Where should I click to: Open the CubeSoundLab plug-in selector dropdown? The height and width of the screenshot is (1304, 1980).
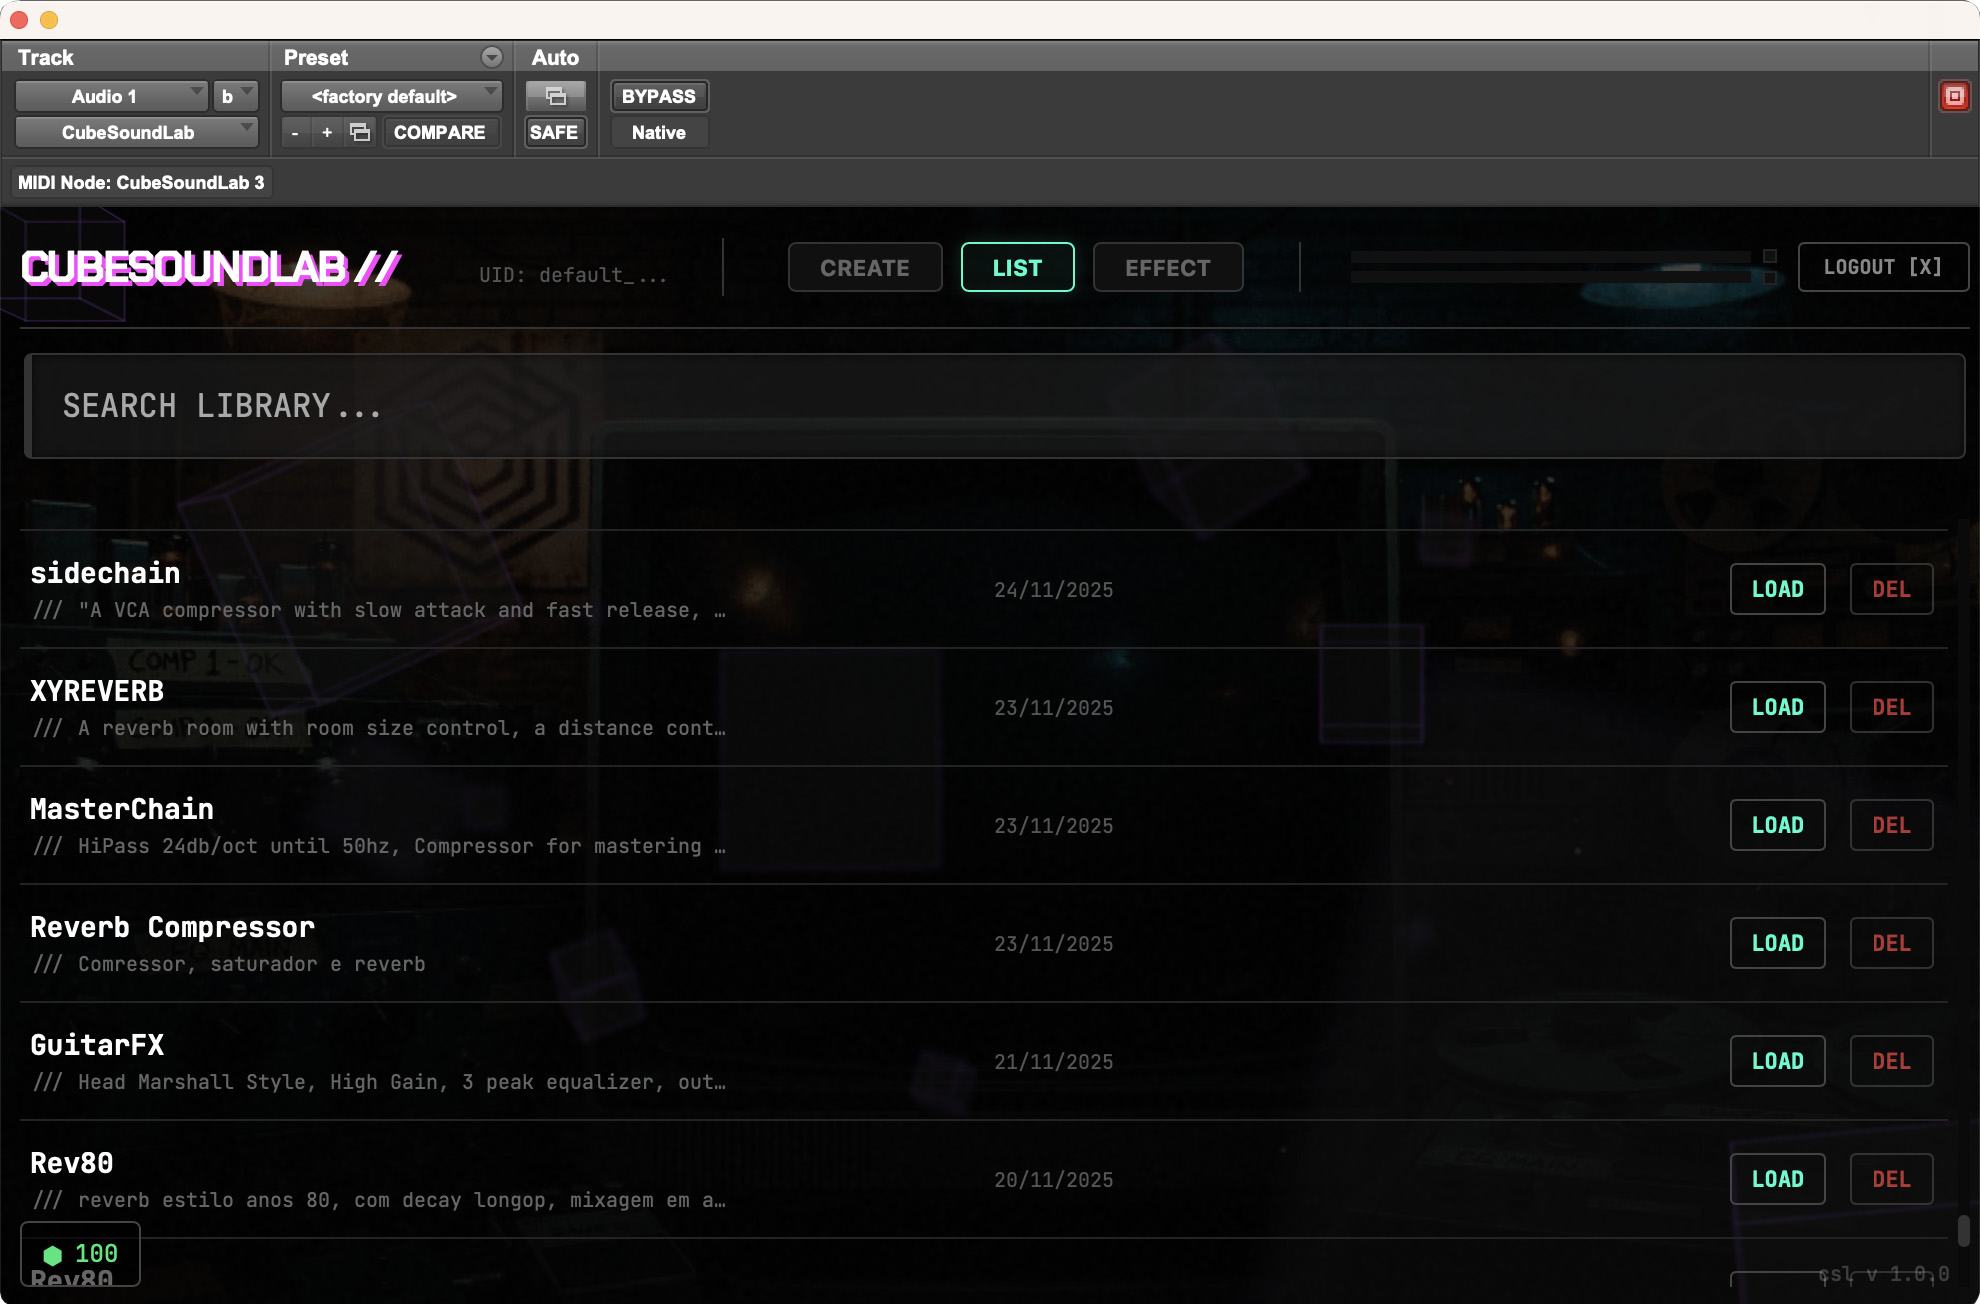pyautogui.click(x=136, y=132)
